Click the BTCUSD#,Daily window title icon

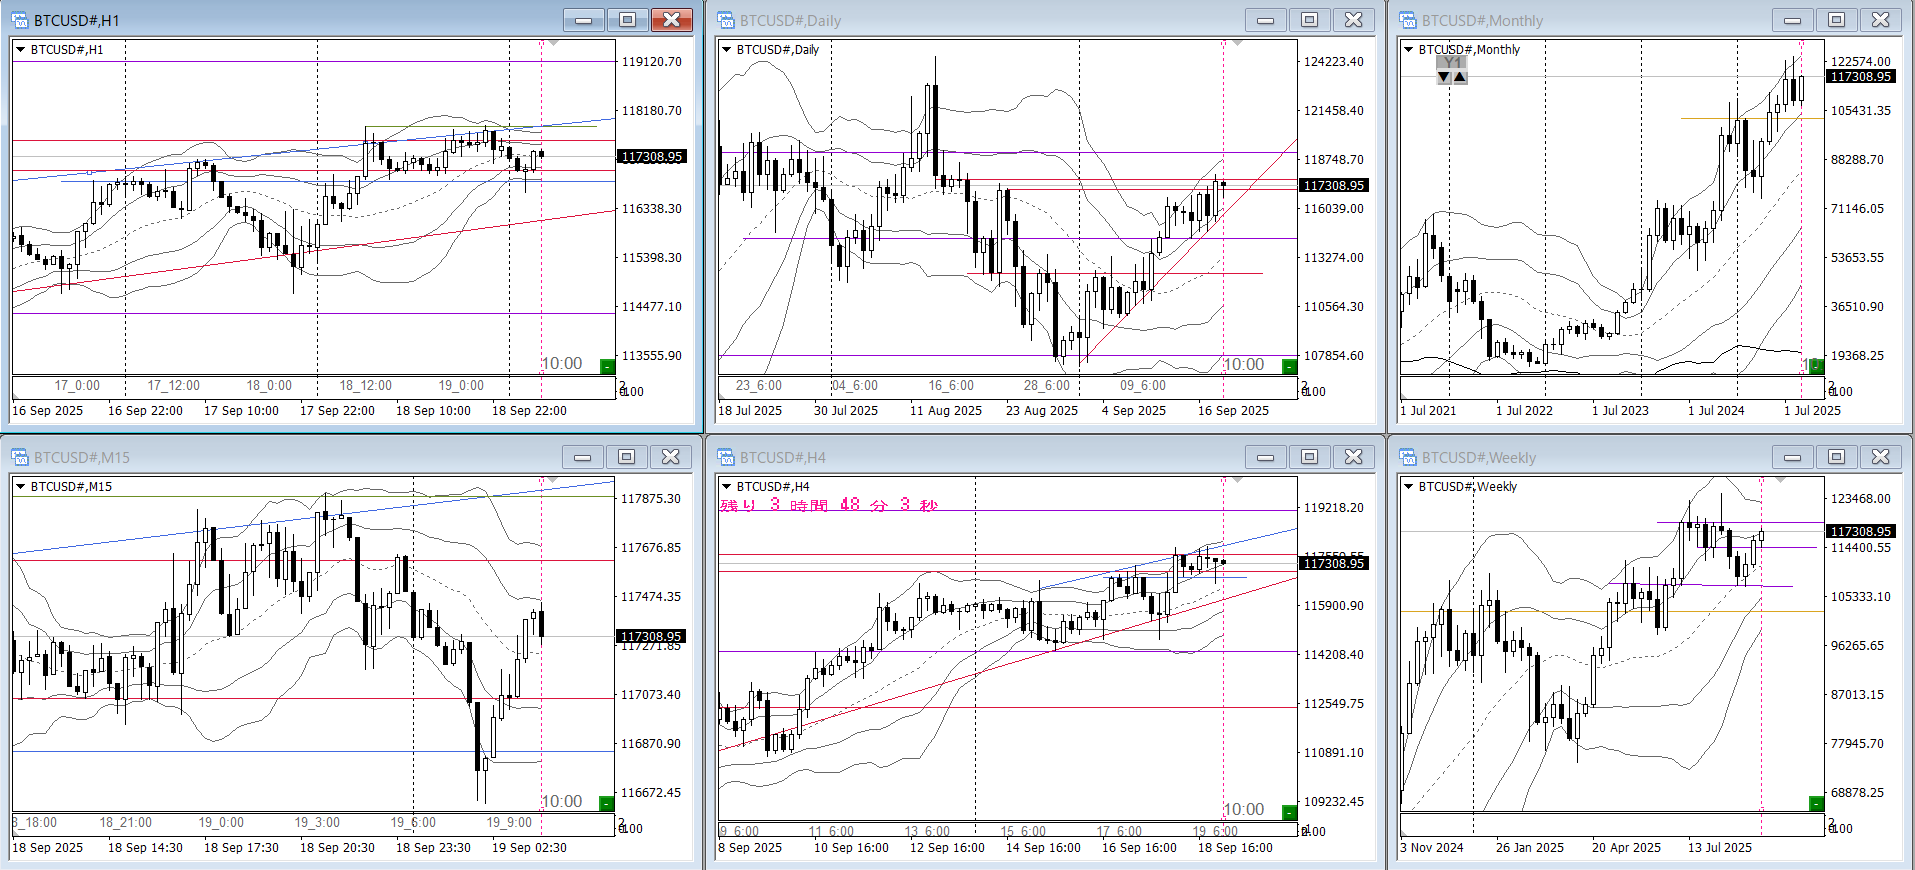(726, 20)
